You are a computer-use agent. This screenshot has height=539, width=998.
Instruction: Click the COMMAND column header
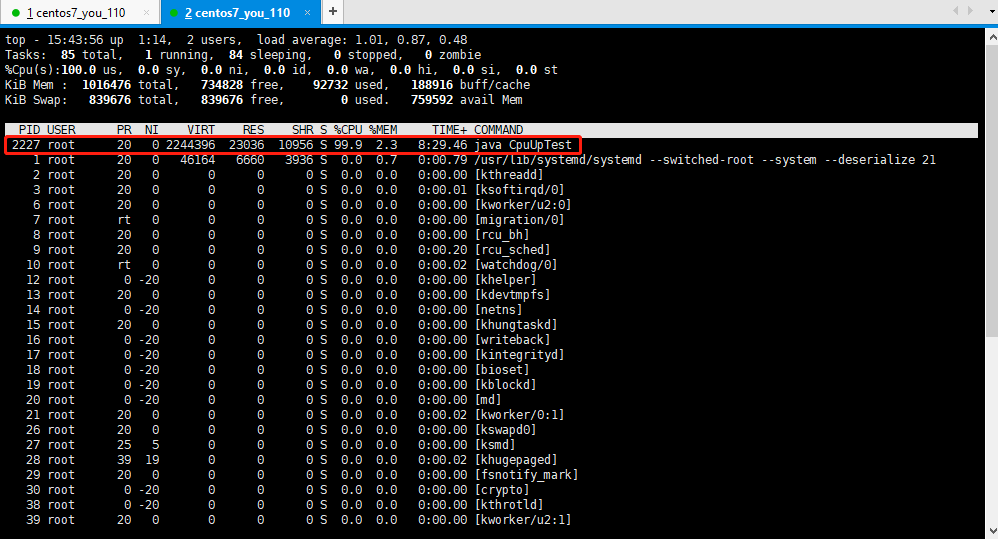[x=498, y=130]
